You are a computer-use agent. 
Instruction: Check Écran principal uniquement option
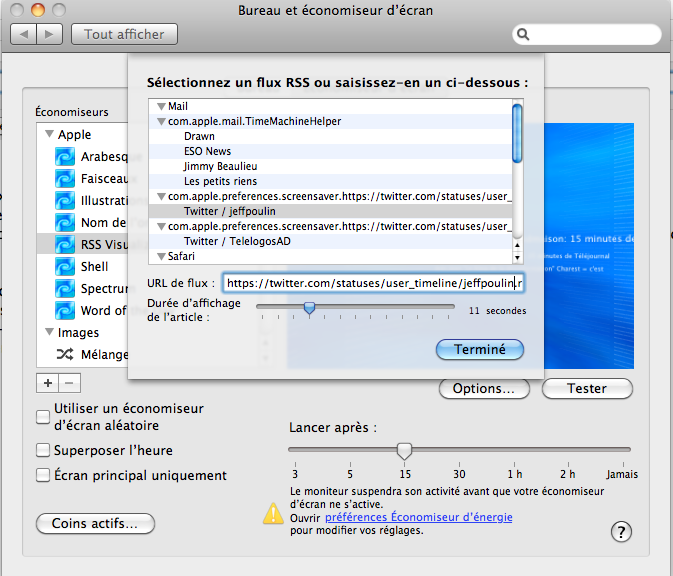pos(44,475)
